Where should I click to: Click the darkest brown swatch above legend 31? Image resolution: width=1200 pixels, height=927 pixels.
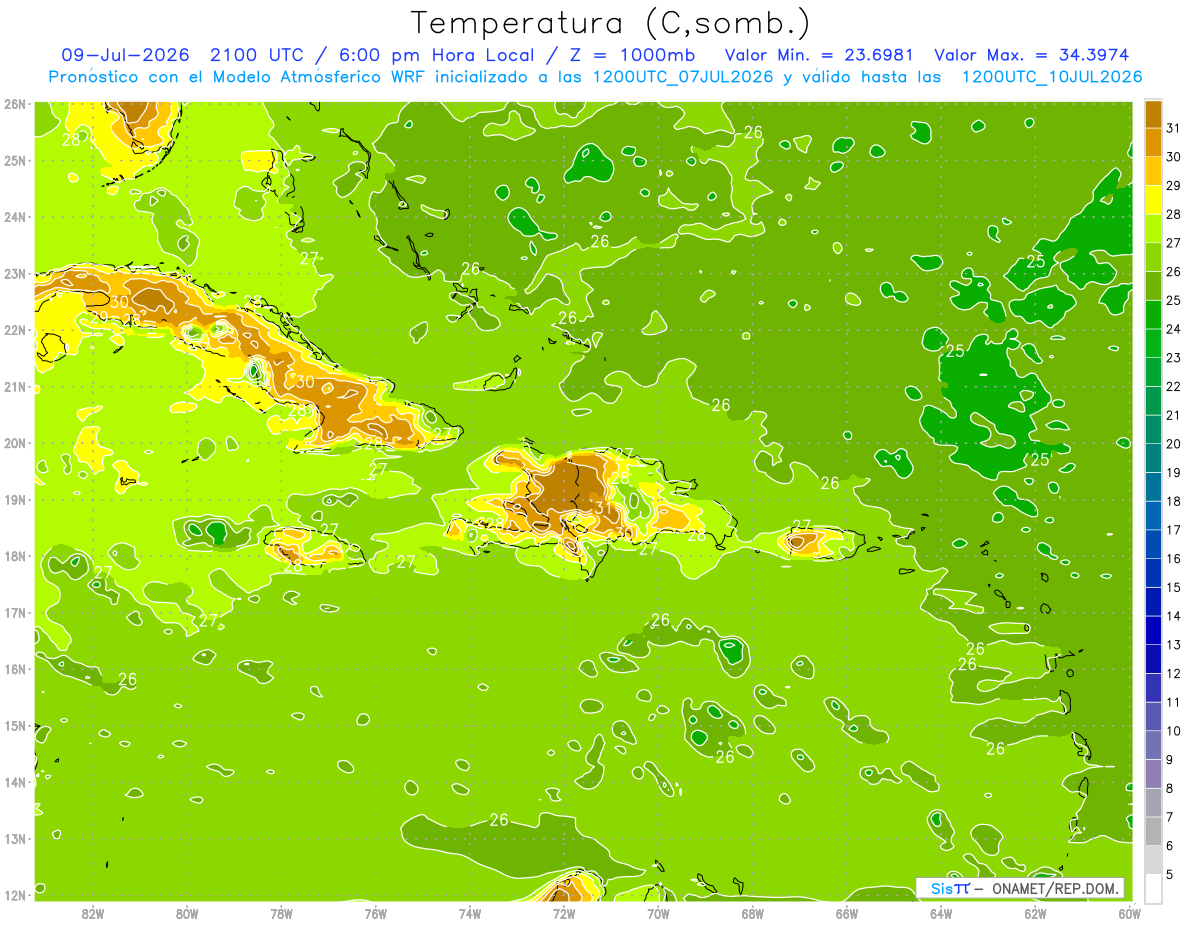point(1154,114)
